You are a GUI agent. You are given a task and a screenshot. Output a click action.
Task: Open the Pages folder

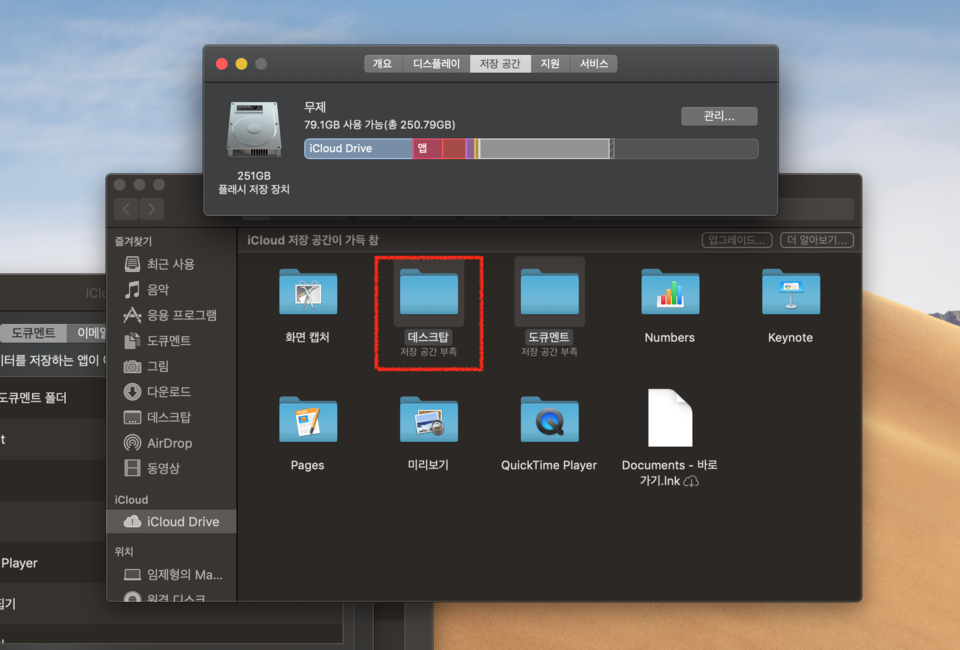pyautogui.click(x=307, y=421)
